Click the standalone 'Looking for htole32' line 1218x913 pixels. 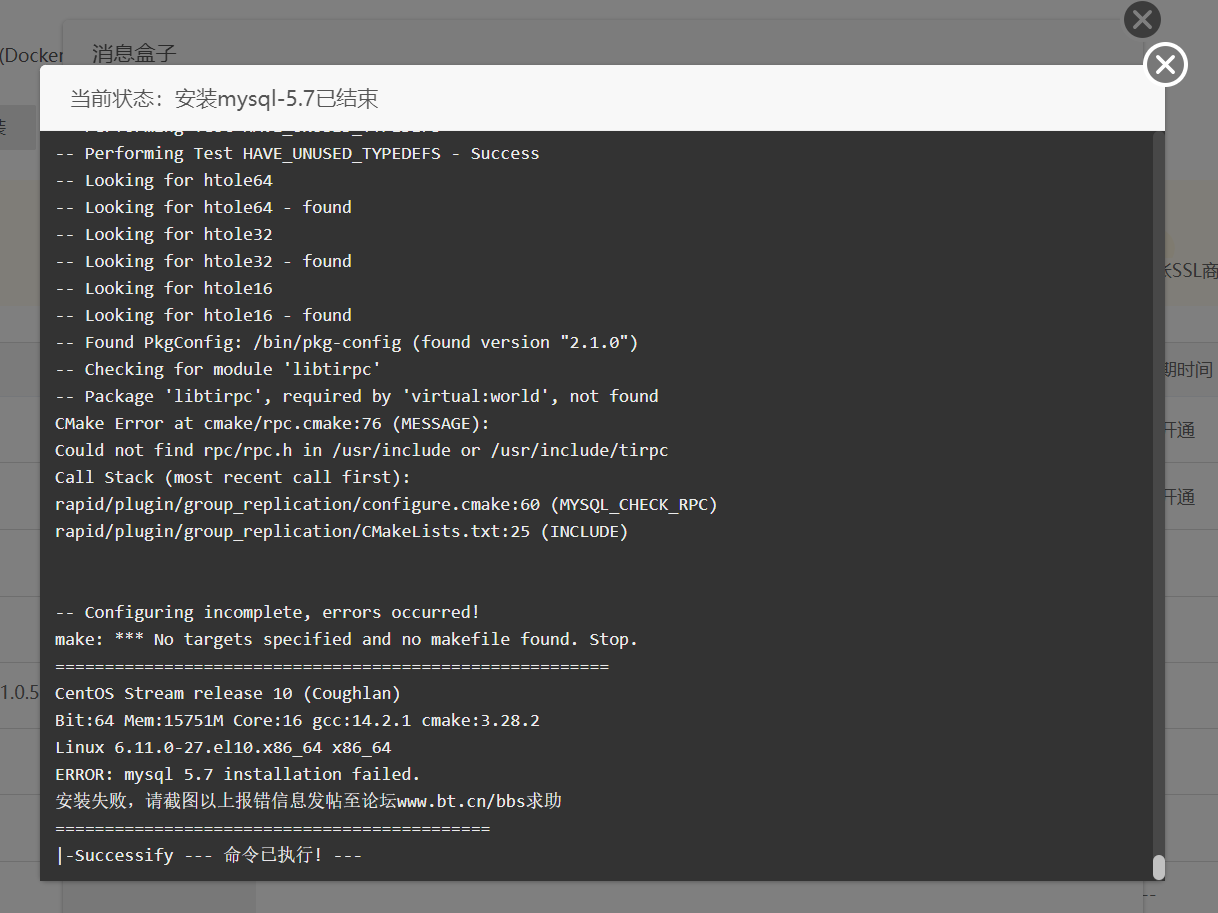163,234
